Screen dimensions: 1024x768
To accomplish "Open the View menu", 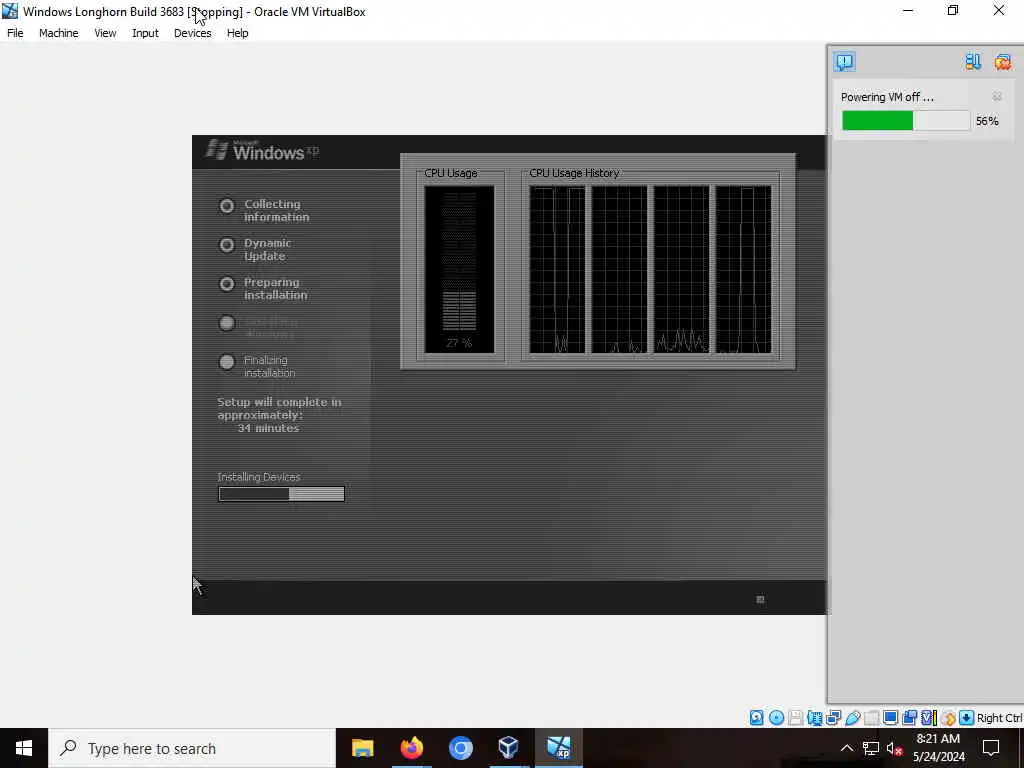I will tap(105, 33).
